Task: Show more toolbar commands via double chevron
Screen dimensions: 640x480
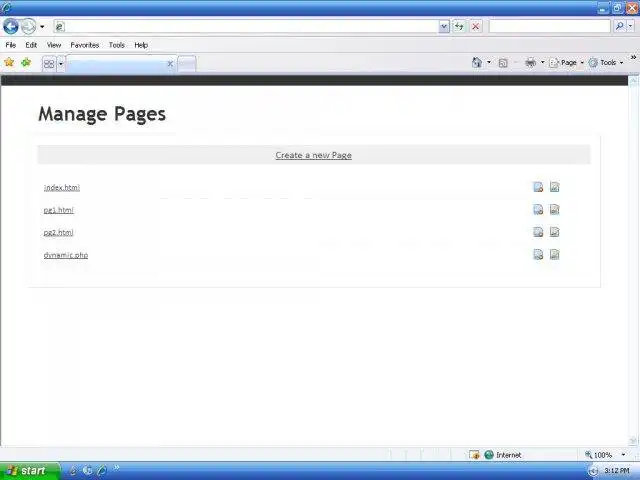Action: tap(633, 57)
